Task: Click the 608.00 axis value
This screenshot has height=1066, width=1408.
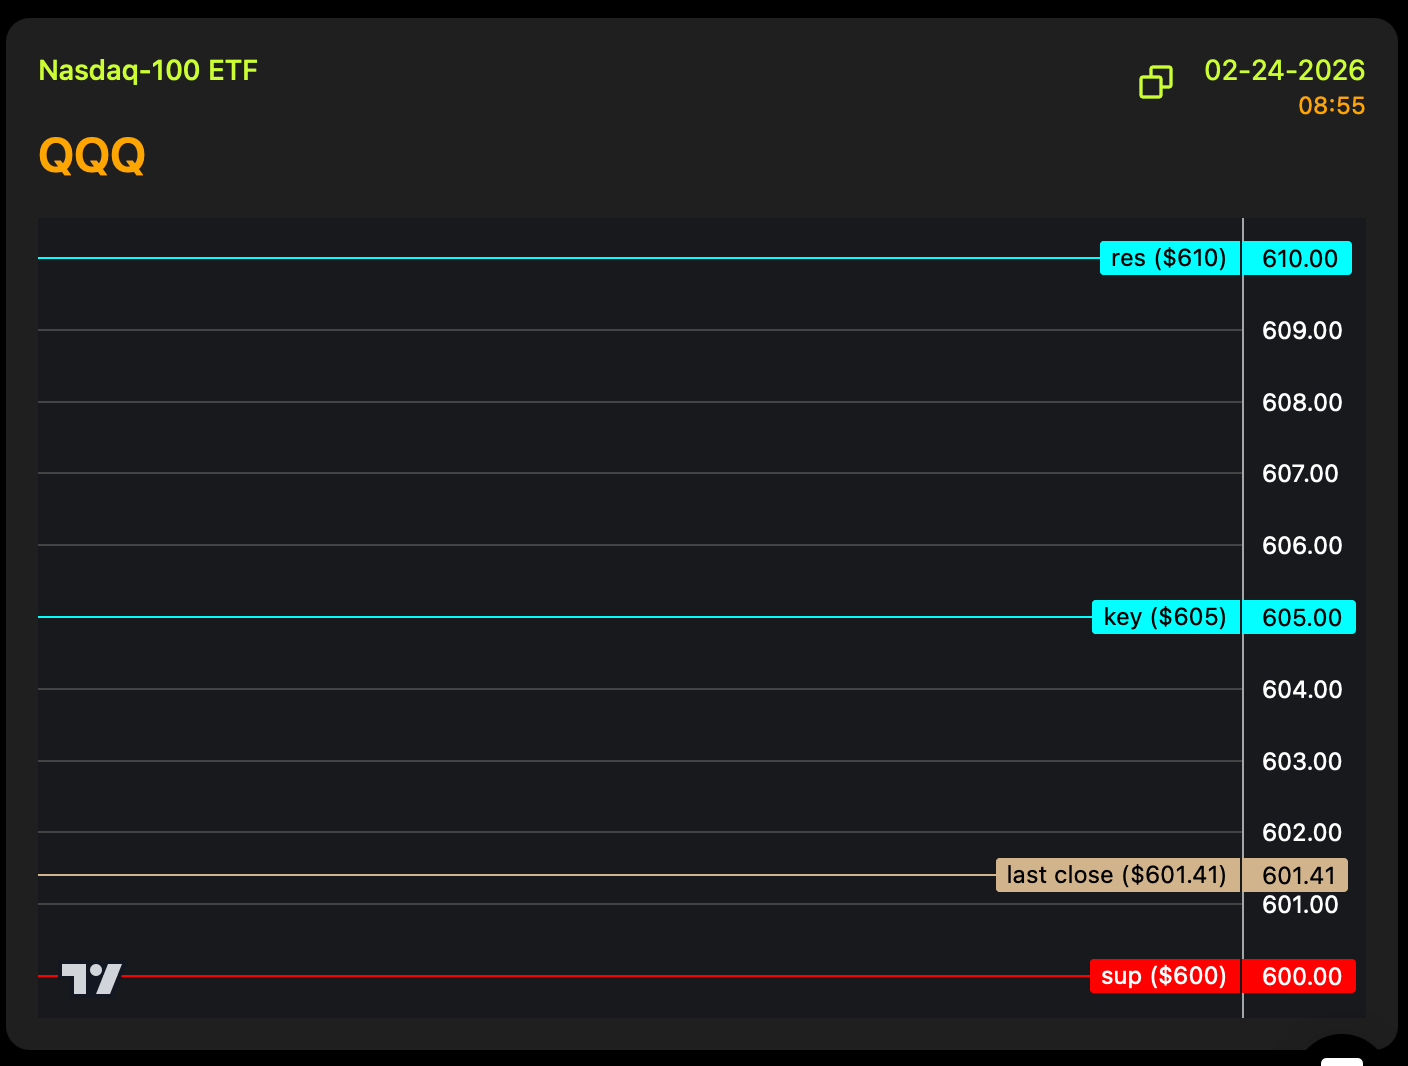Action: [1302, 403]
